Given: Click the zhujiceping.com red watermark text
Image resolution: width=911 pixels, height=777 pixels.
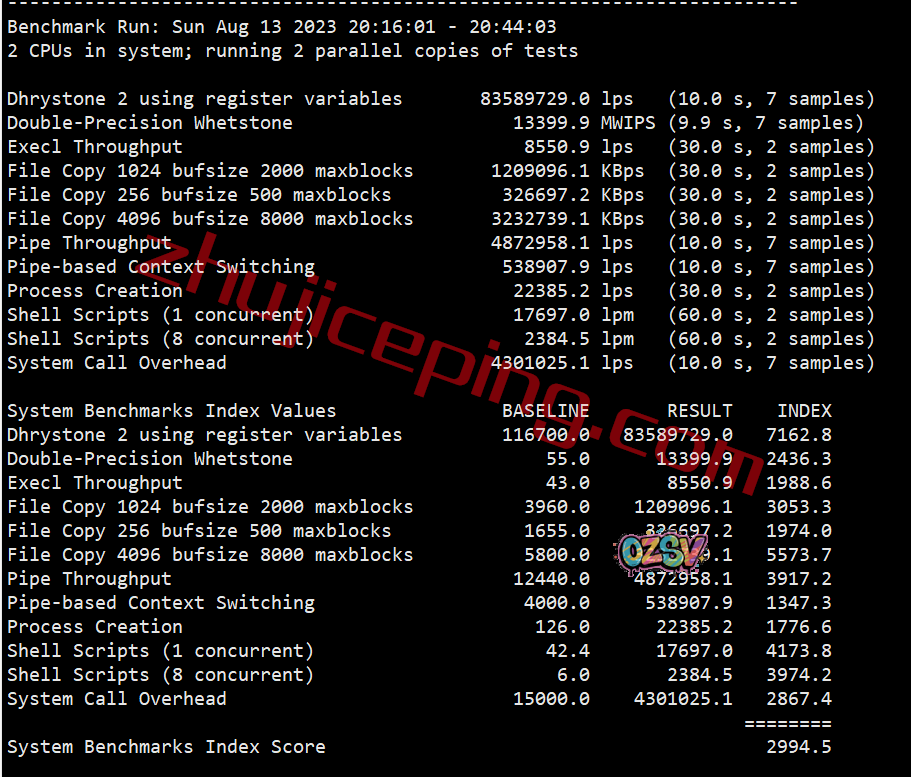Looking at the screenshot, I should coord(453,363).
